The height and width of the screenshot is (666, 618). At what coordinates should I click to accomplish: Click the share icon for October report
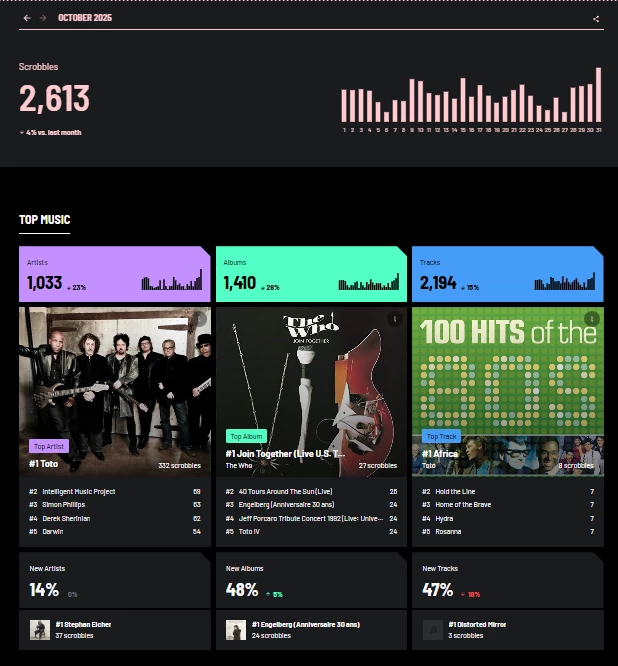click(596, 19)
